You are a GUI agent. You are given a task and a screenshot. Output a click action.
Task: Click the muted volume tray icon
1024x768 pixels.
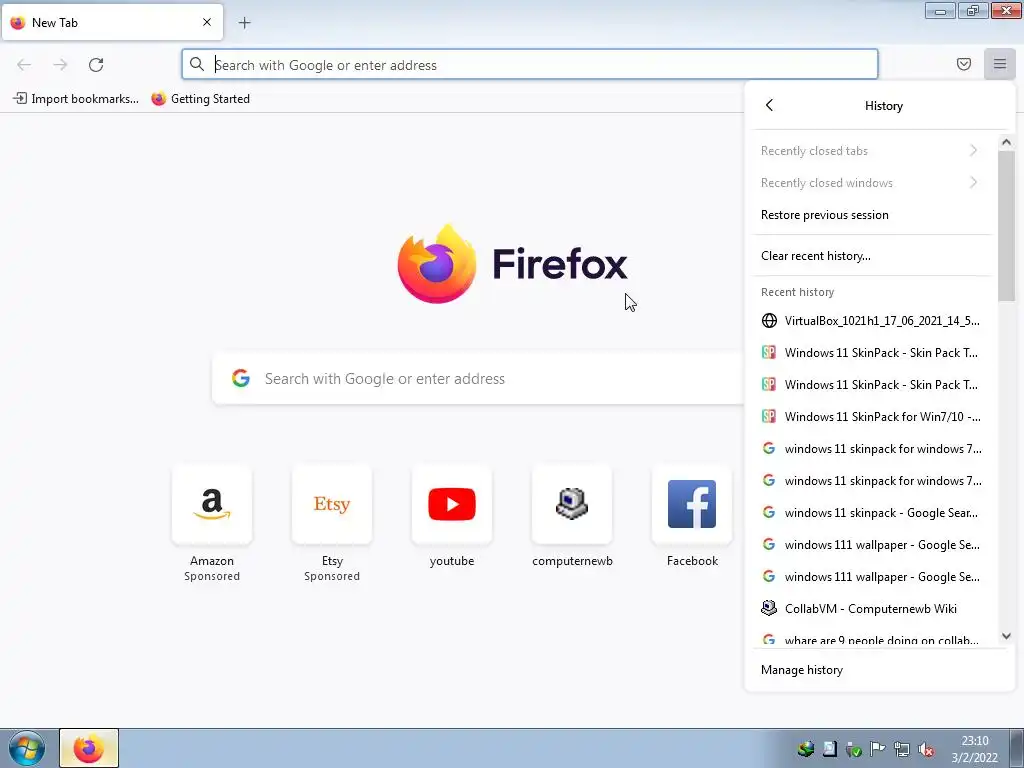tap(925, 750)
